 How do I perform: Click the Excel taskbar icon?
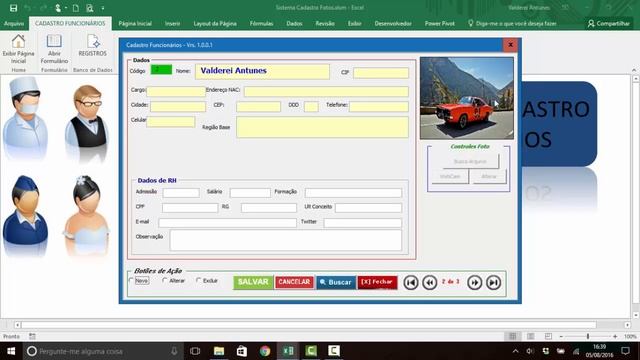click(x=288, y=351)
